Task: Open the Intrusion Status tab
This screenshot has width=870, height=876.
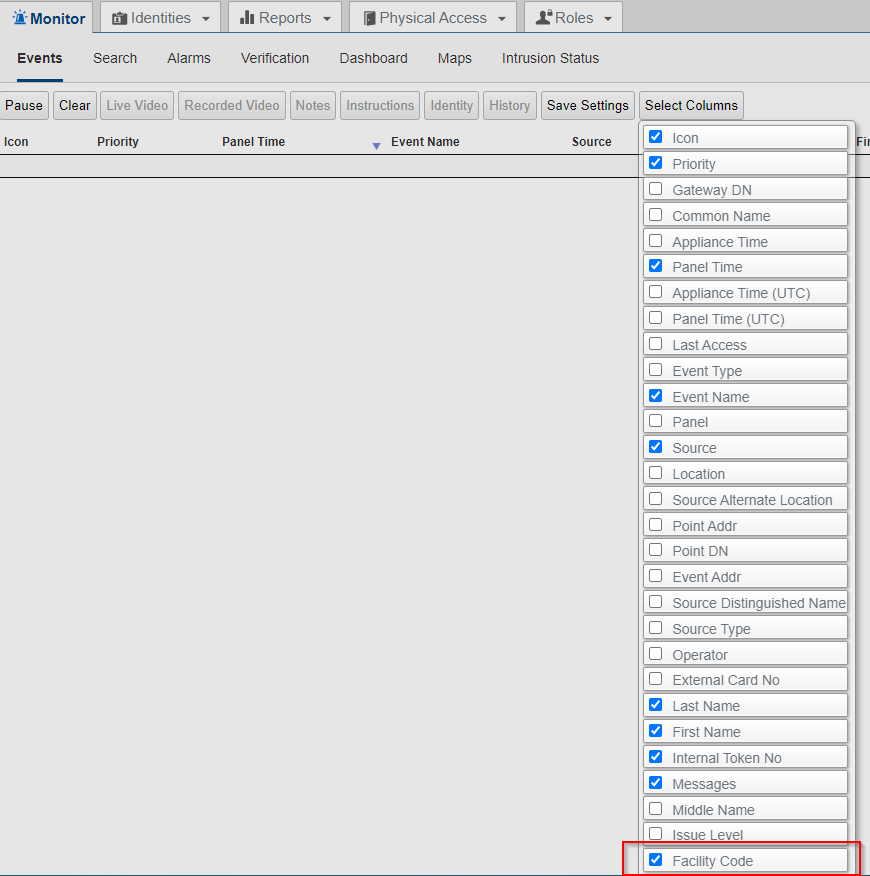Action: point(550,58)
